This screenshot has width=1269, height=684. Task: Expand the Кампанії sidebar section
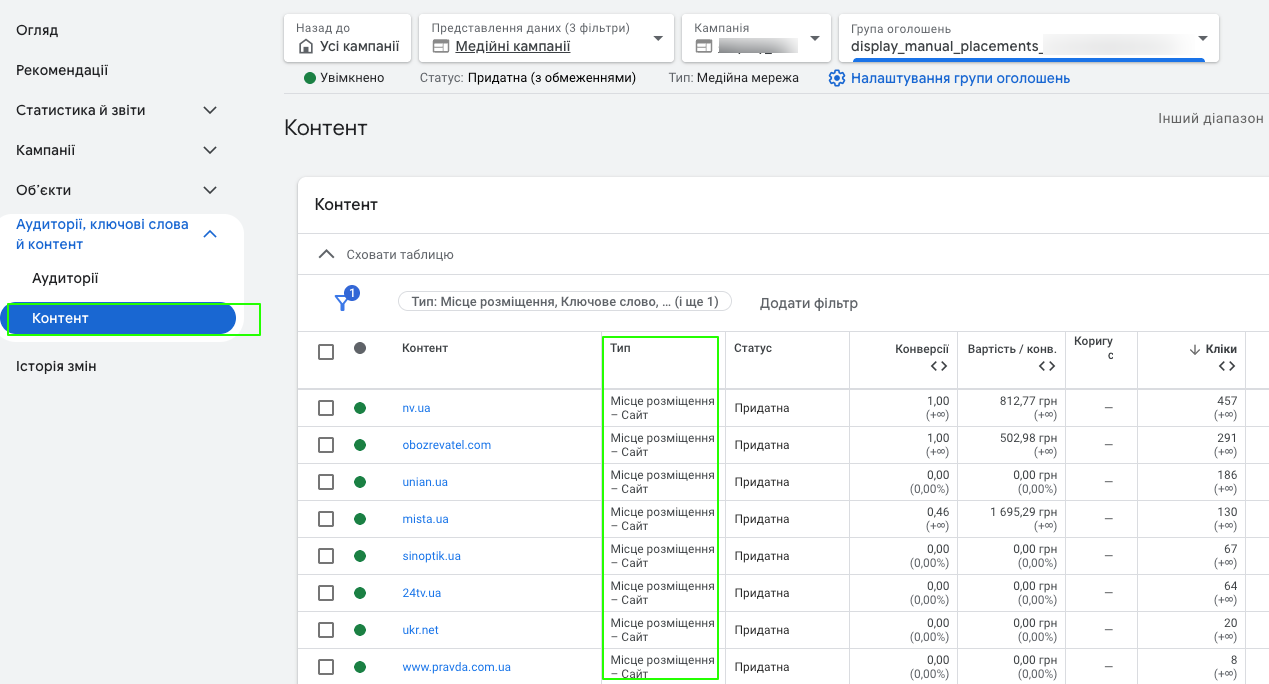click(210, 150)
